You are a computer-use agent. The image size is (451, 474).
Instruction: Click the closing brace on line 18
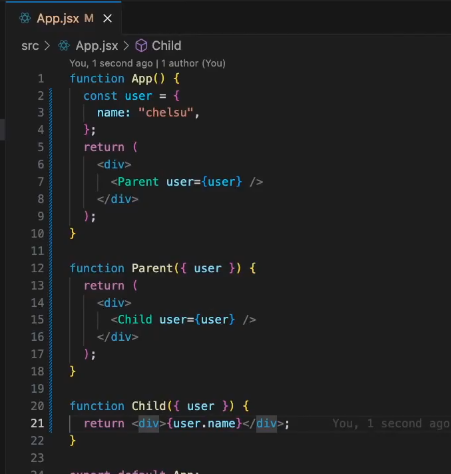pos(73,371)
